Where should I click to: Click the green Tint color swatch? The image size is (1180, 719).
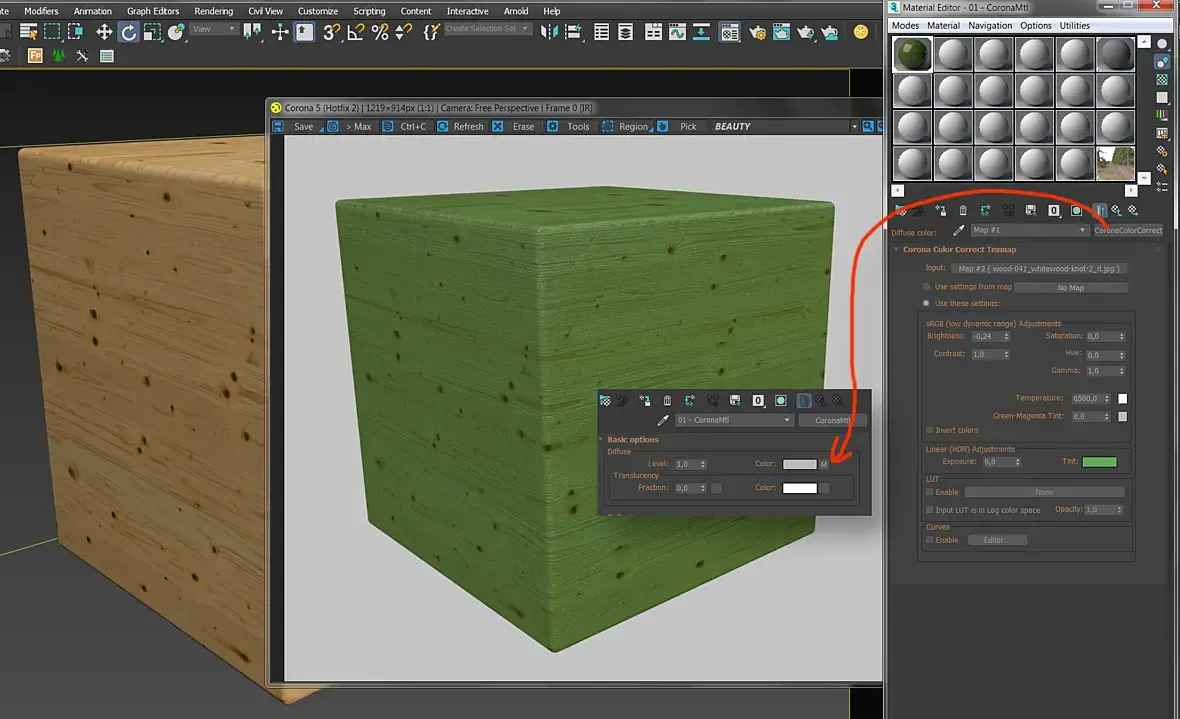[1099, 462]
